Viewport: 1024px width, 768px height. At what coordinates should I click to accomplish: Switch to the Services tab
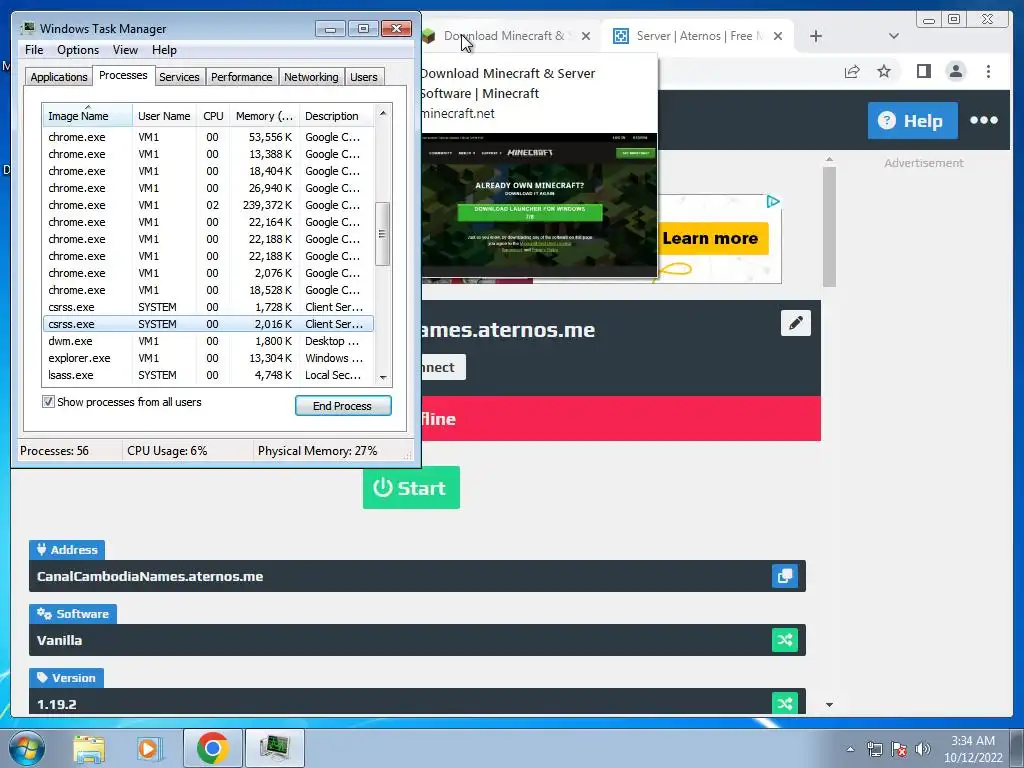coord(179,76)
